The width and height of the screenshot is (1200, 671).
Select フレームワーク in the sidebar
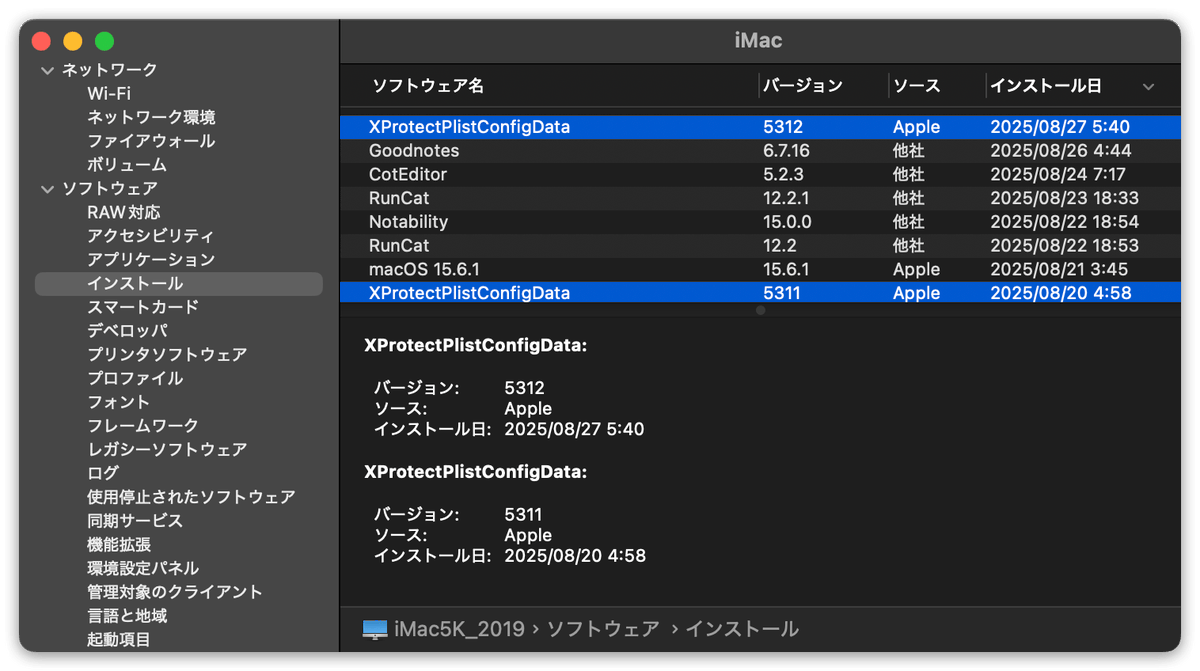point(143,426)
